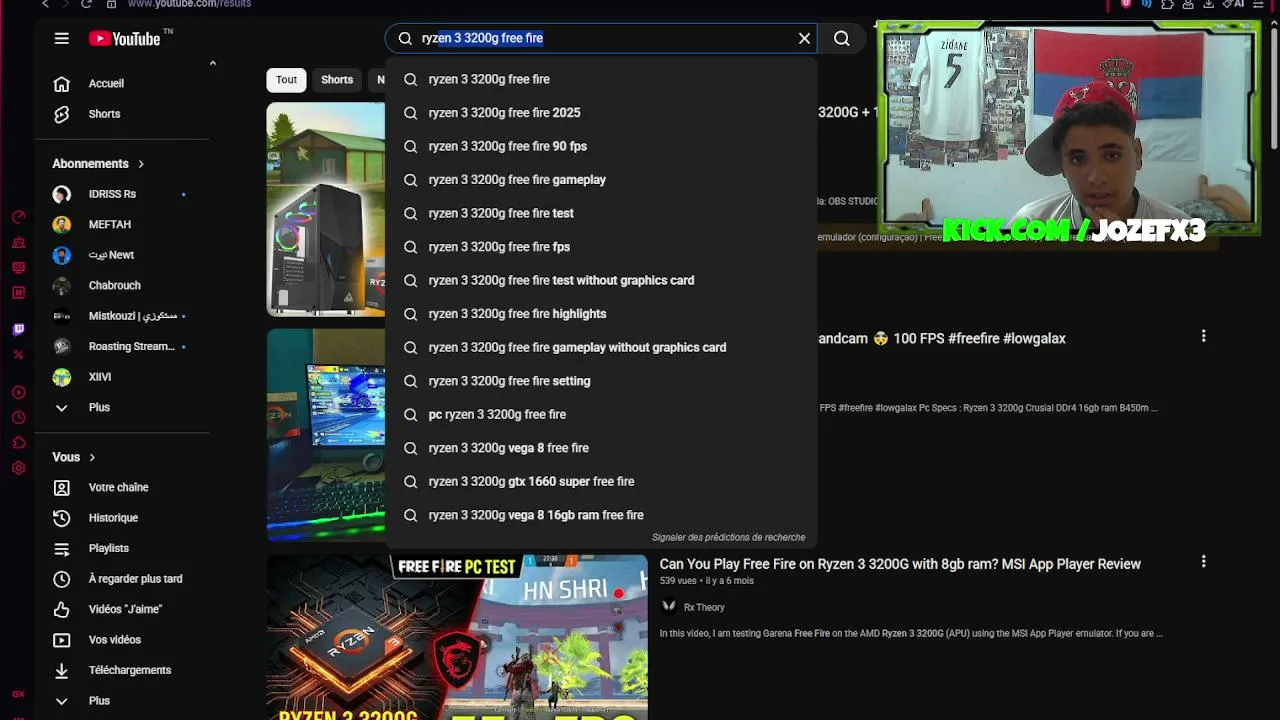Image resolution: width=1280 pixels, height=720 pixels.
Task: Choose suggestion "ryzen 3 3200g free fire highlights"
Action: (600, 314)
